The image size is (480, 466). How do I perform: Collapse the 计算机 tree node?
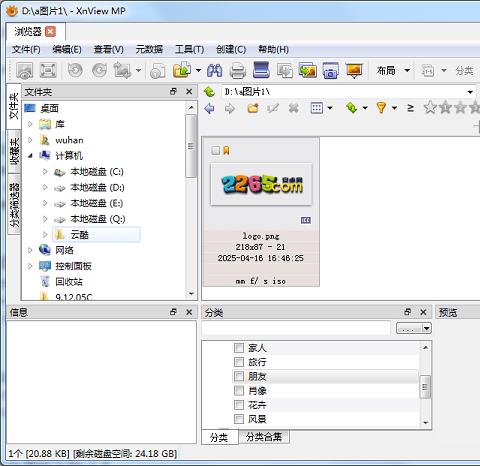tap(30, 156)
